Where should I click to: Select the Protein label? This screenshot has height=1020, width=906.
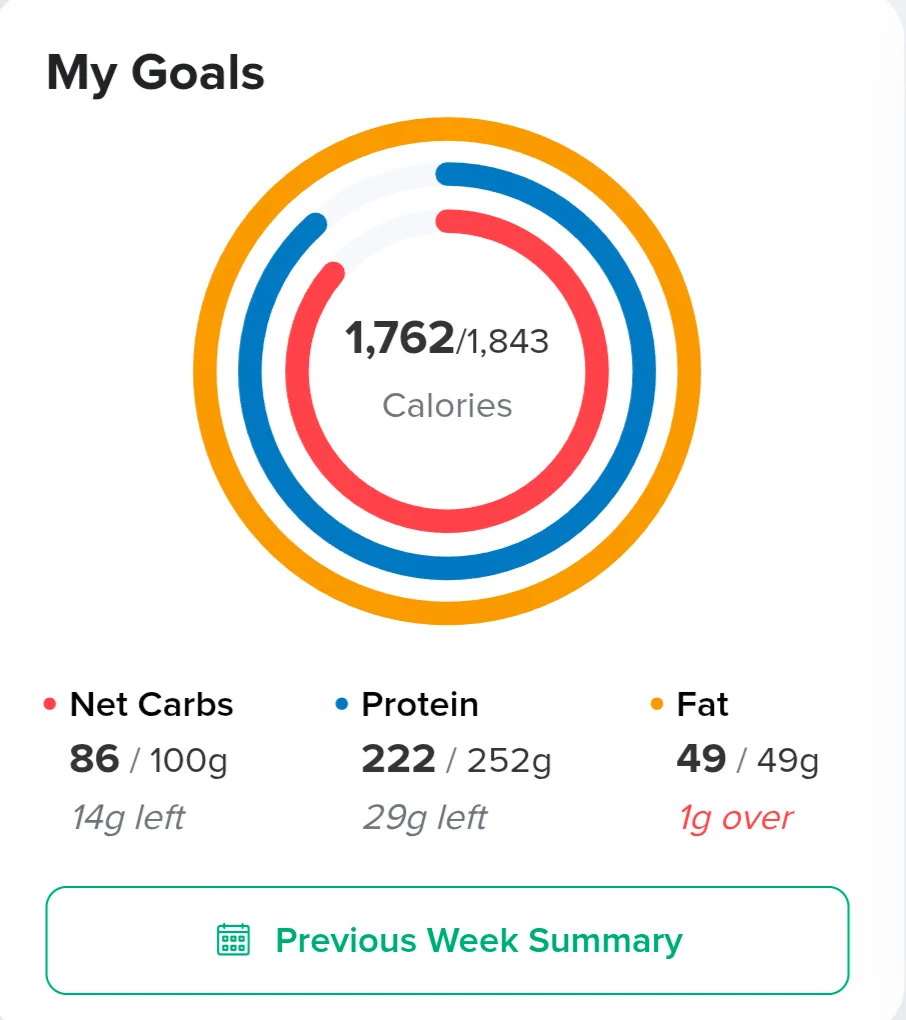420,705
